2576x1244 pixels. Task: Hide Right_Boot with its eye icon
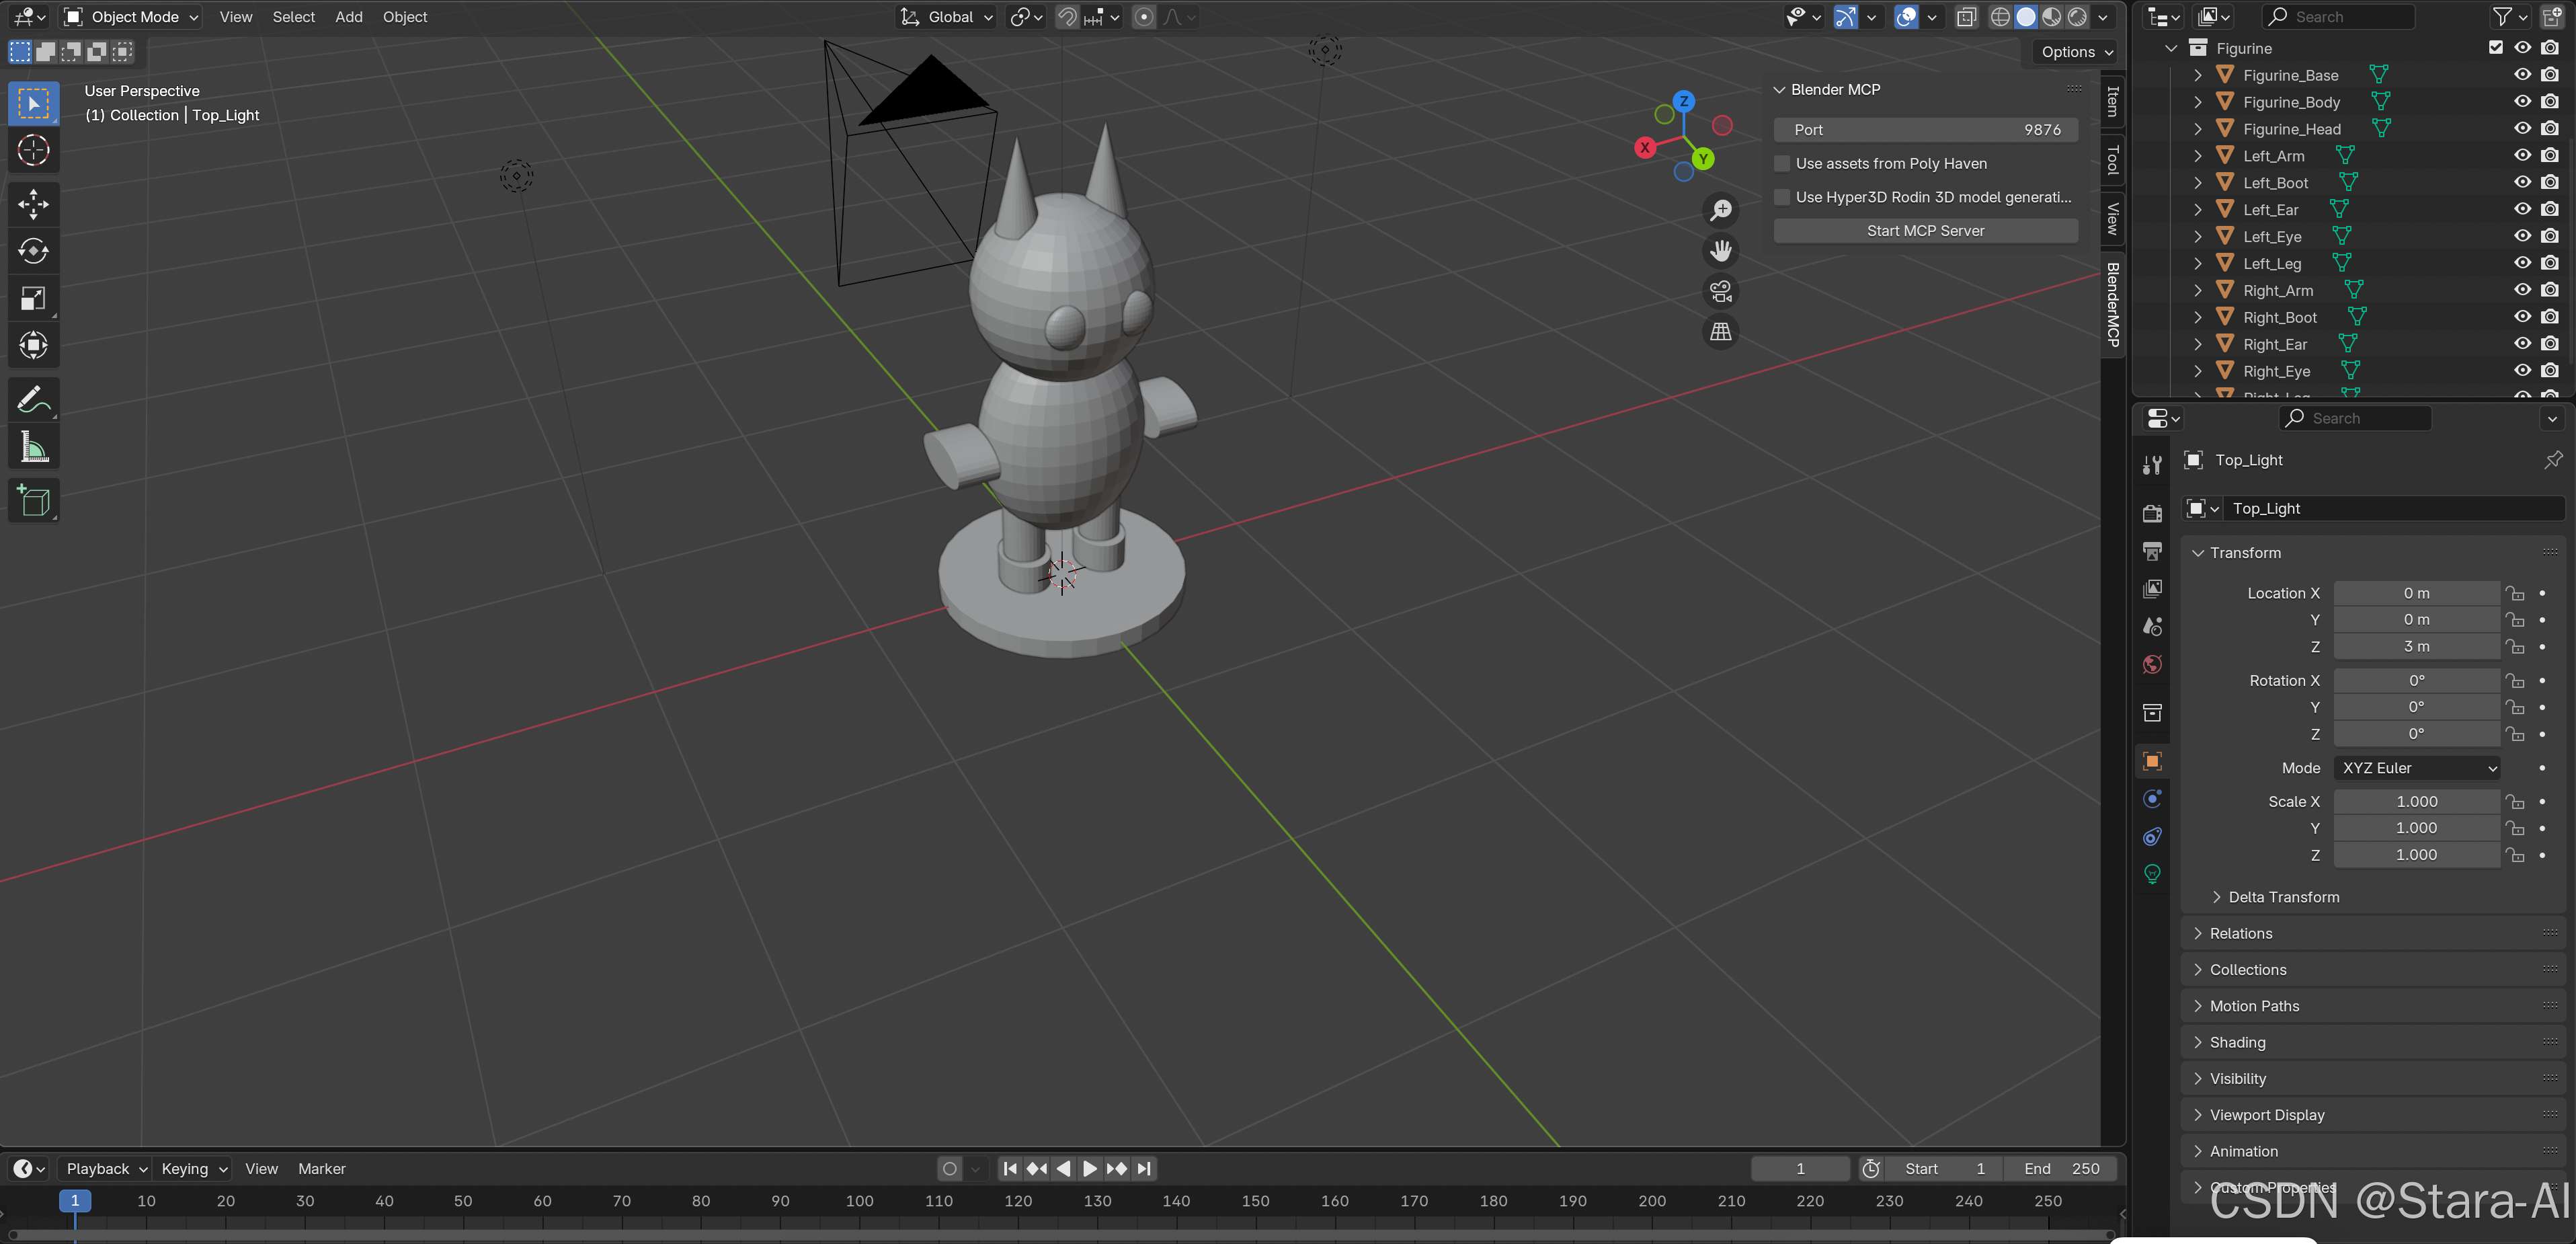(x=2522, y=316)
